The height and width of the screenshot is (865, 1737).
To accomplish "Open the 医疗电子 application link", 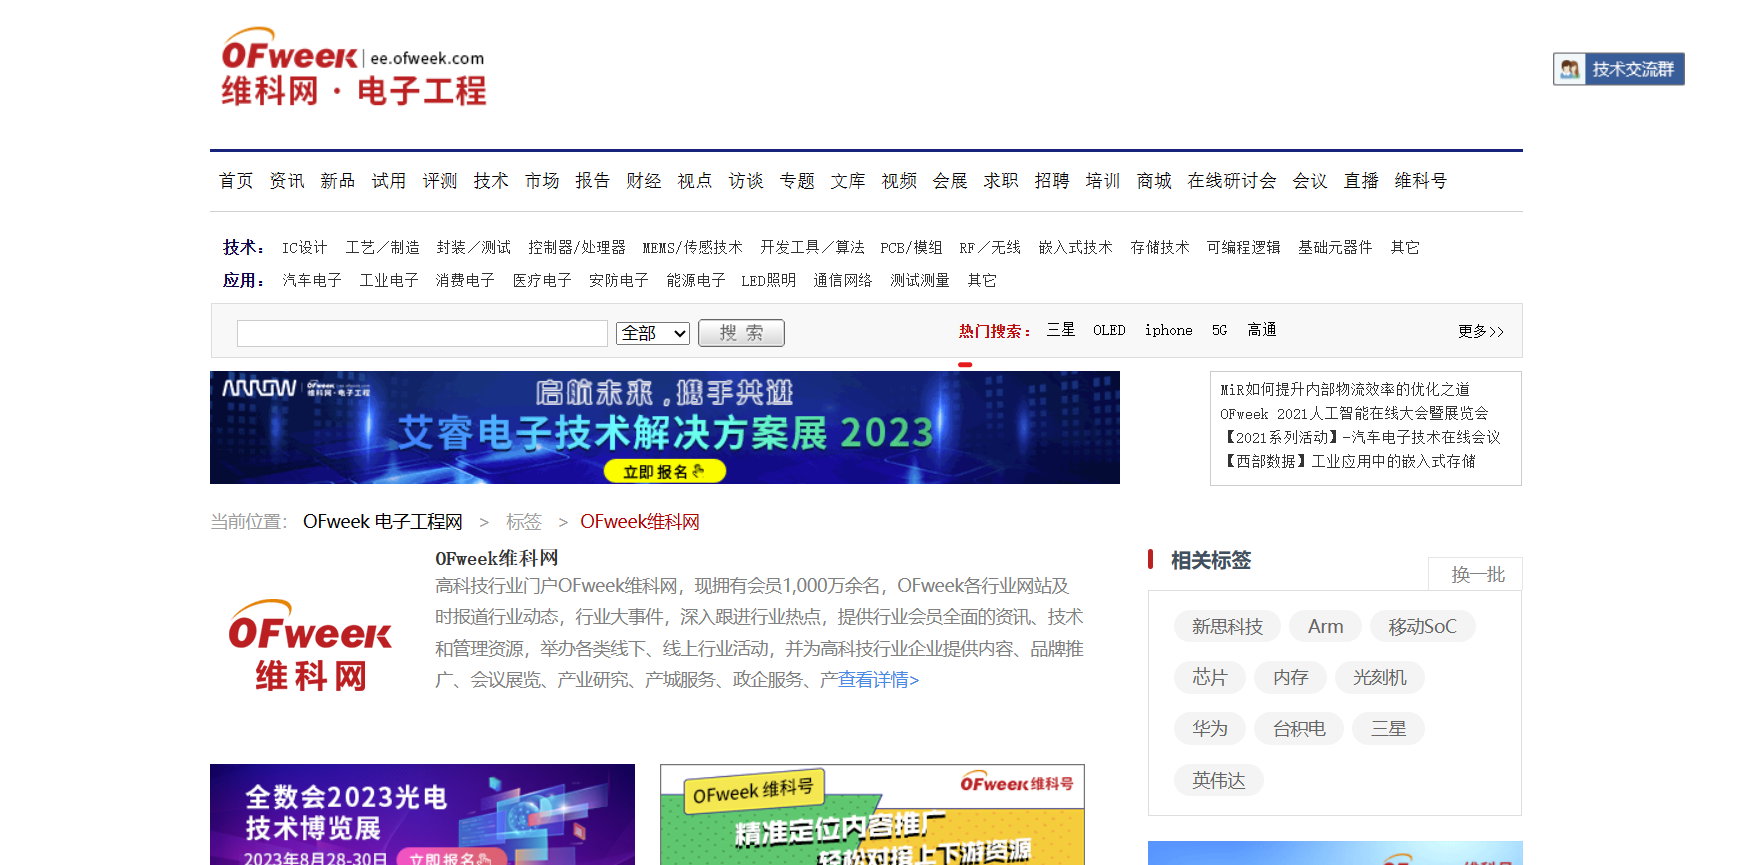I will click(542, 281).
